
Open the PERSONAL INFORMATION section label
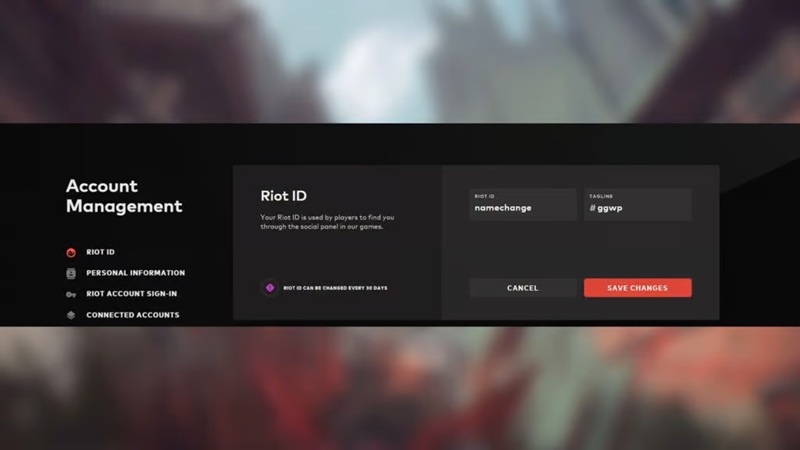pyautogui.click(x=135, y=273)
